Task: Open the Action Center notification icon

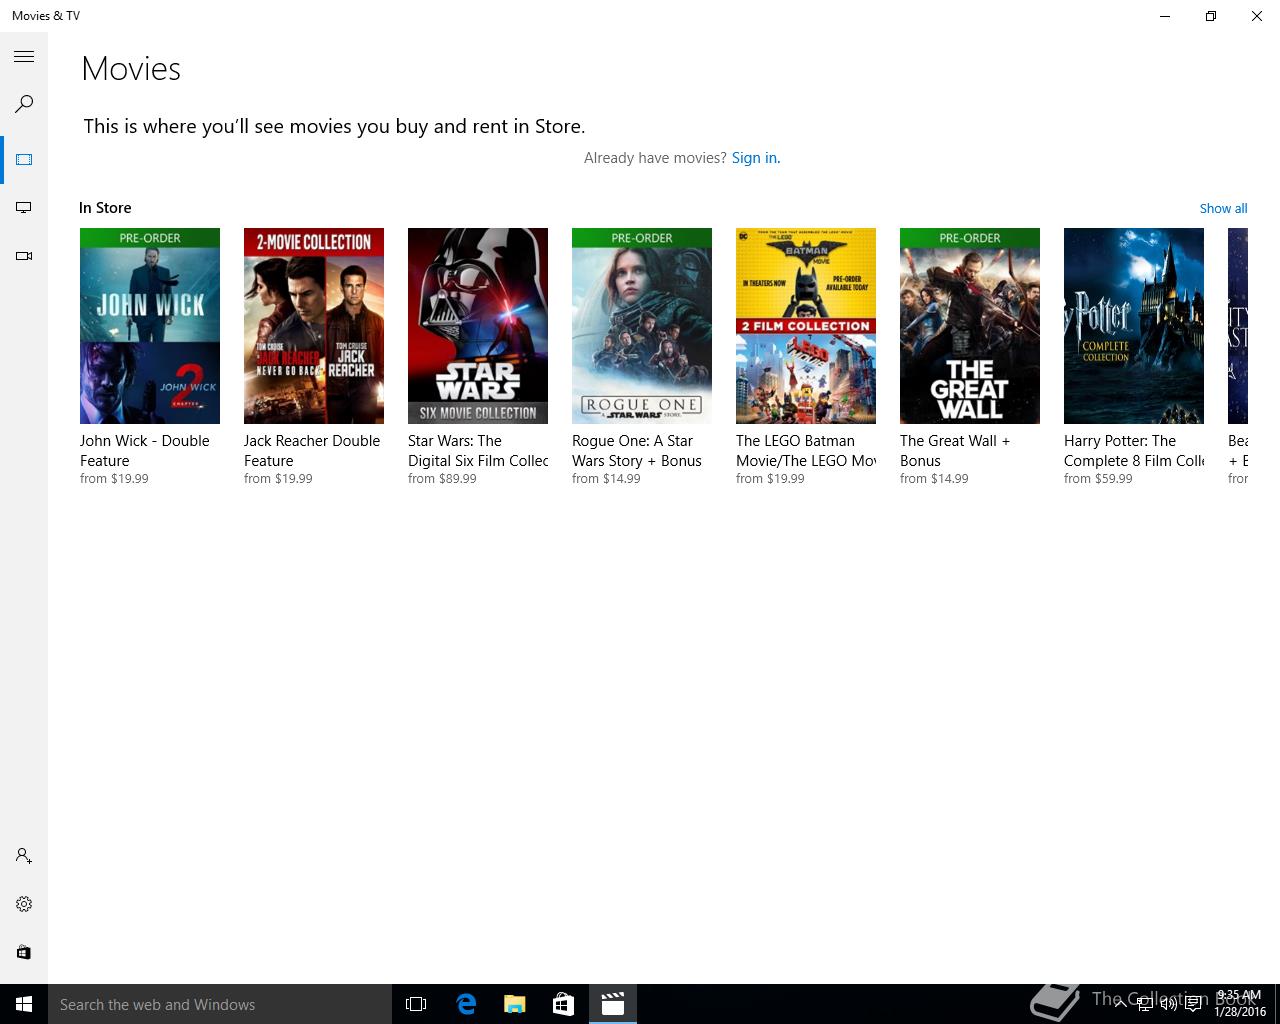Action: (x=1193, y=1004)
